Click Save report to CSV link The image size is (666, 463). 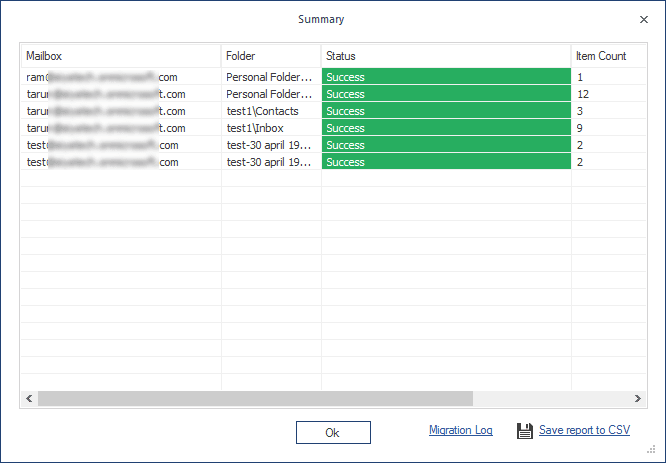[584, 430]
